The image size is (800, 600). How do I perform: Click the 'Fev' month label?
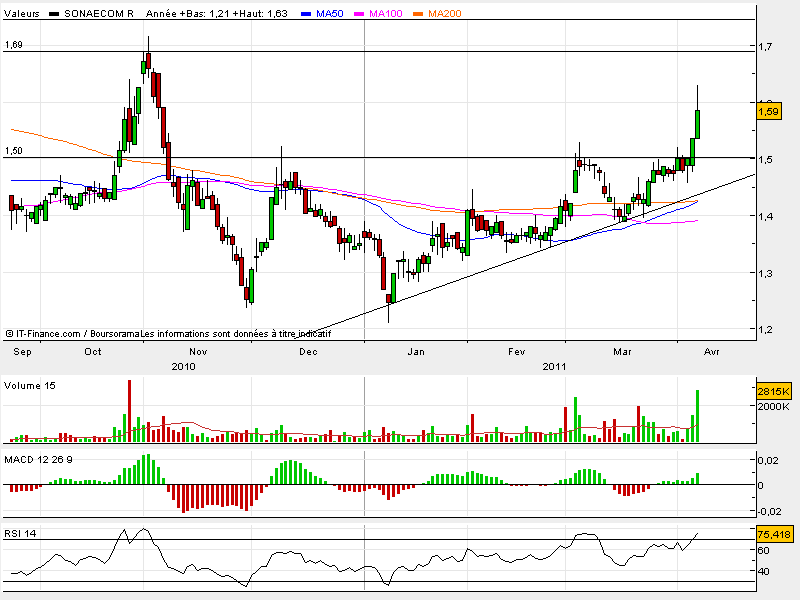[516, 352]
